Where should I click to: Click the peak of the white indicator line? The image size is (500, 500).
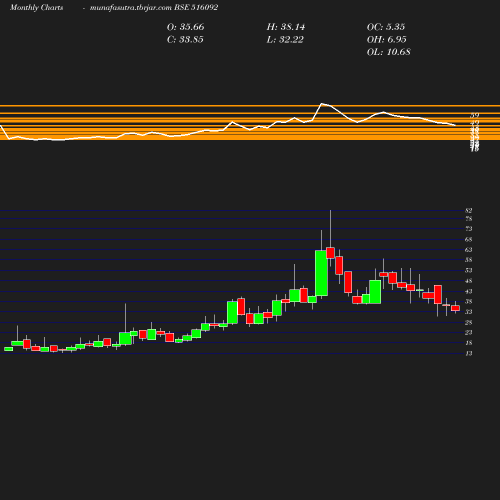pos(322,104)
